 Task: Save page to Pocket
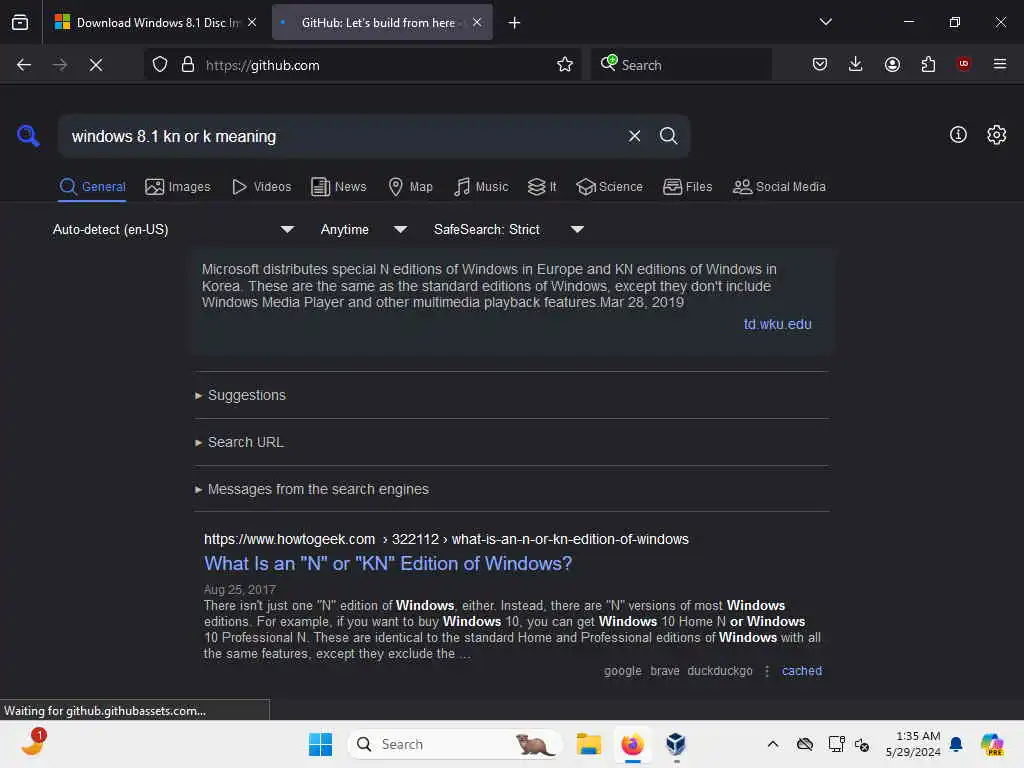[x=820, y=64]
